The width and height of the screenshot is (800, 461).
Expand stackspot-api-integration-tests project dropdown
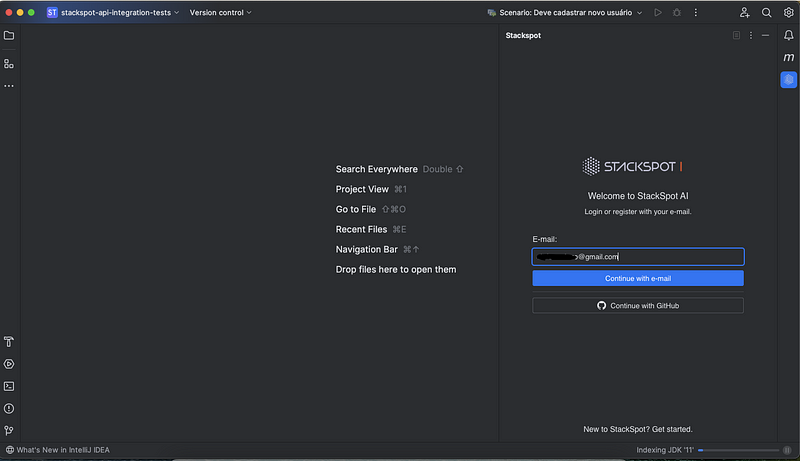[x=120, y=12]
